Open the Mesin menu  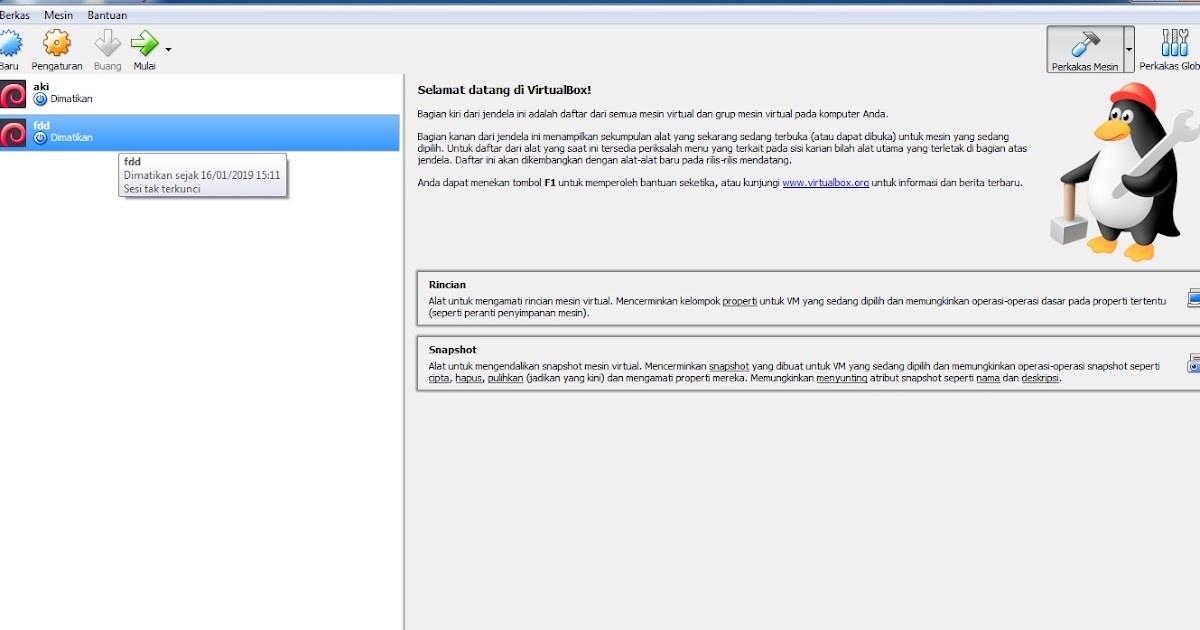point(58,15)
